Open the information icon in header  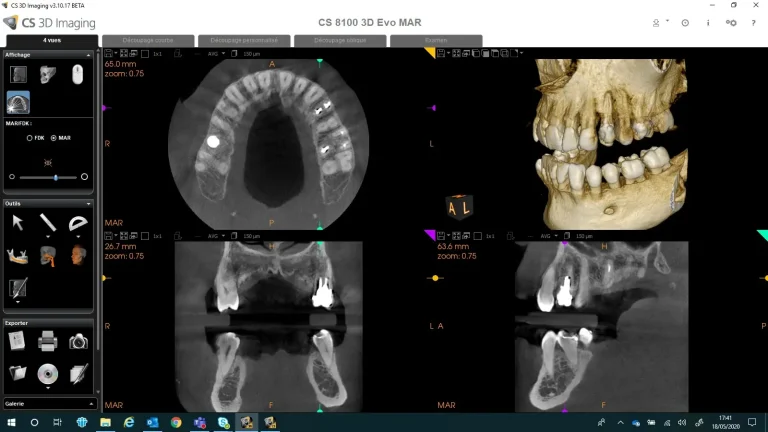pos(708,23)
